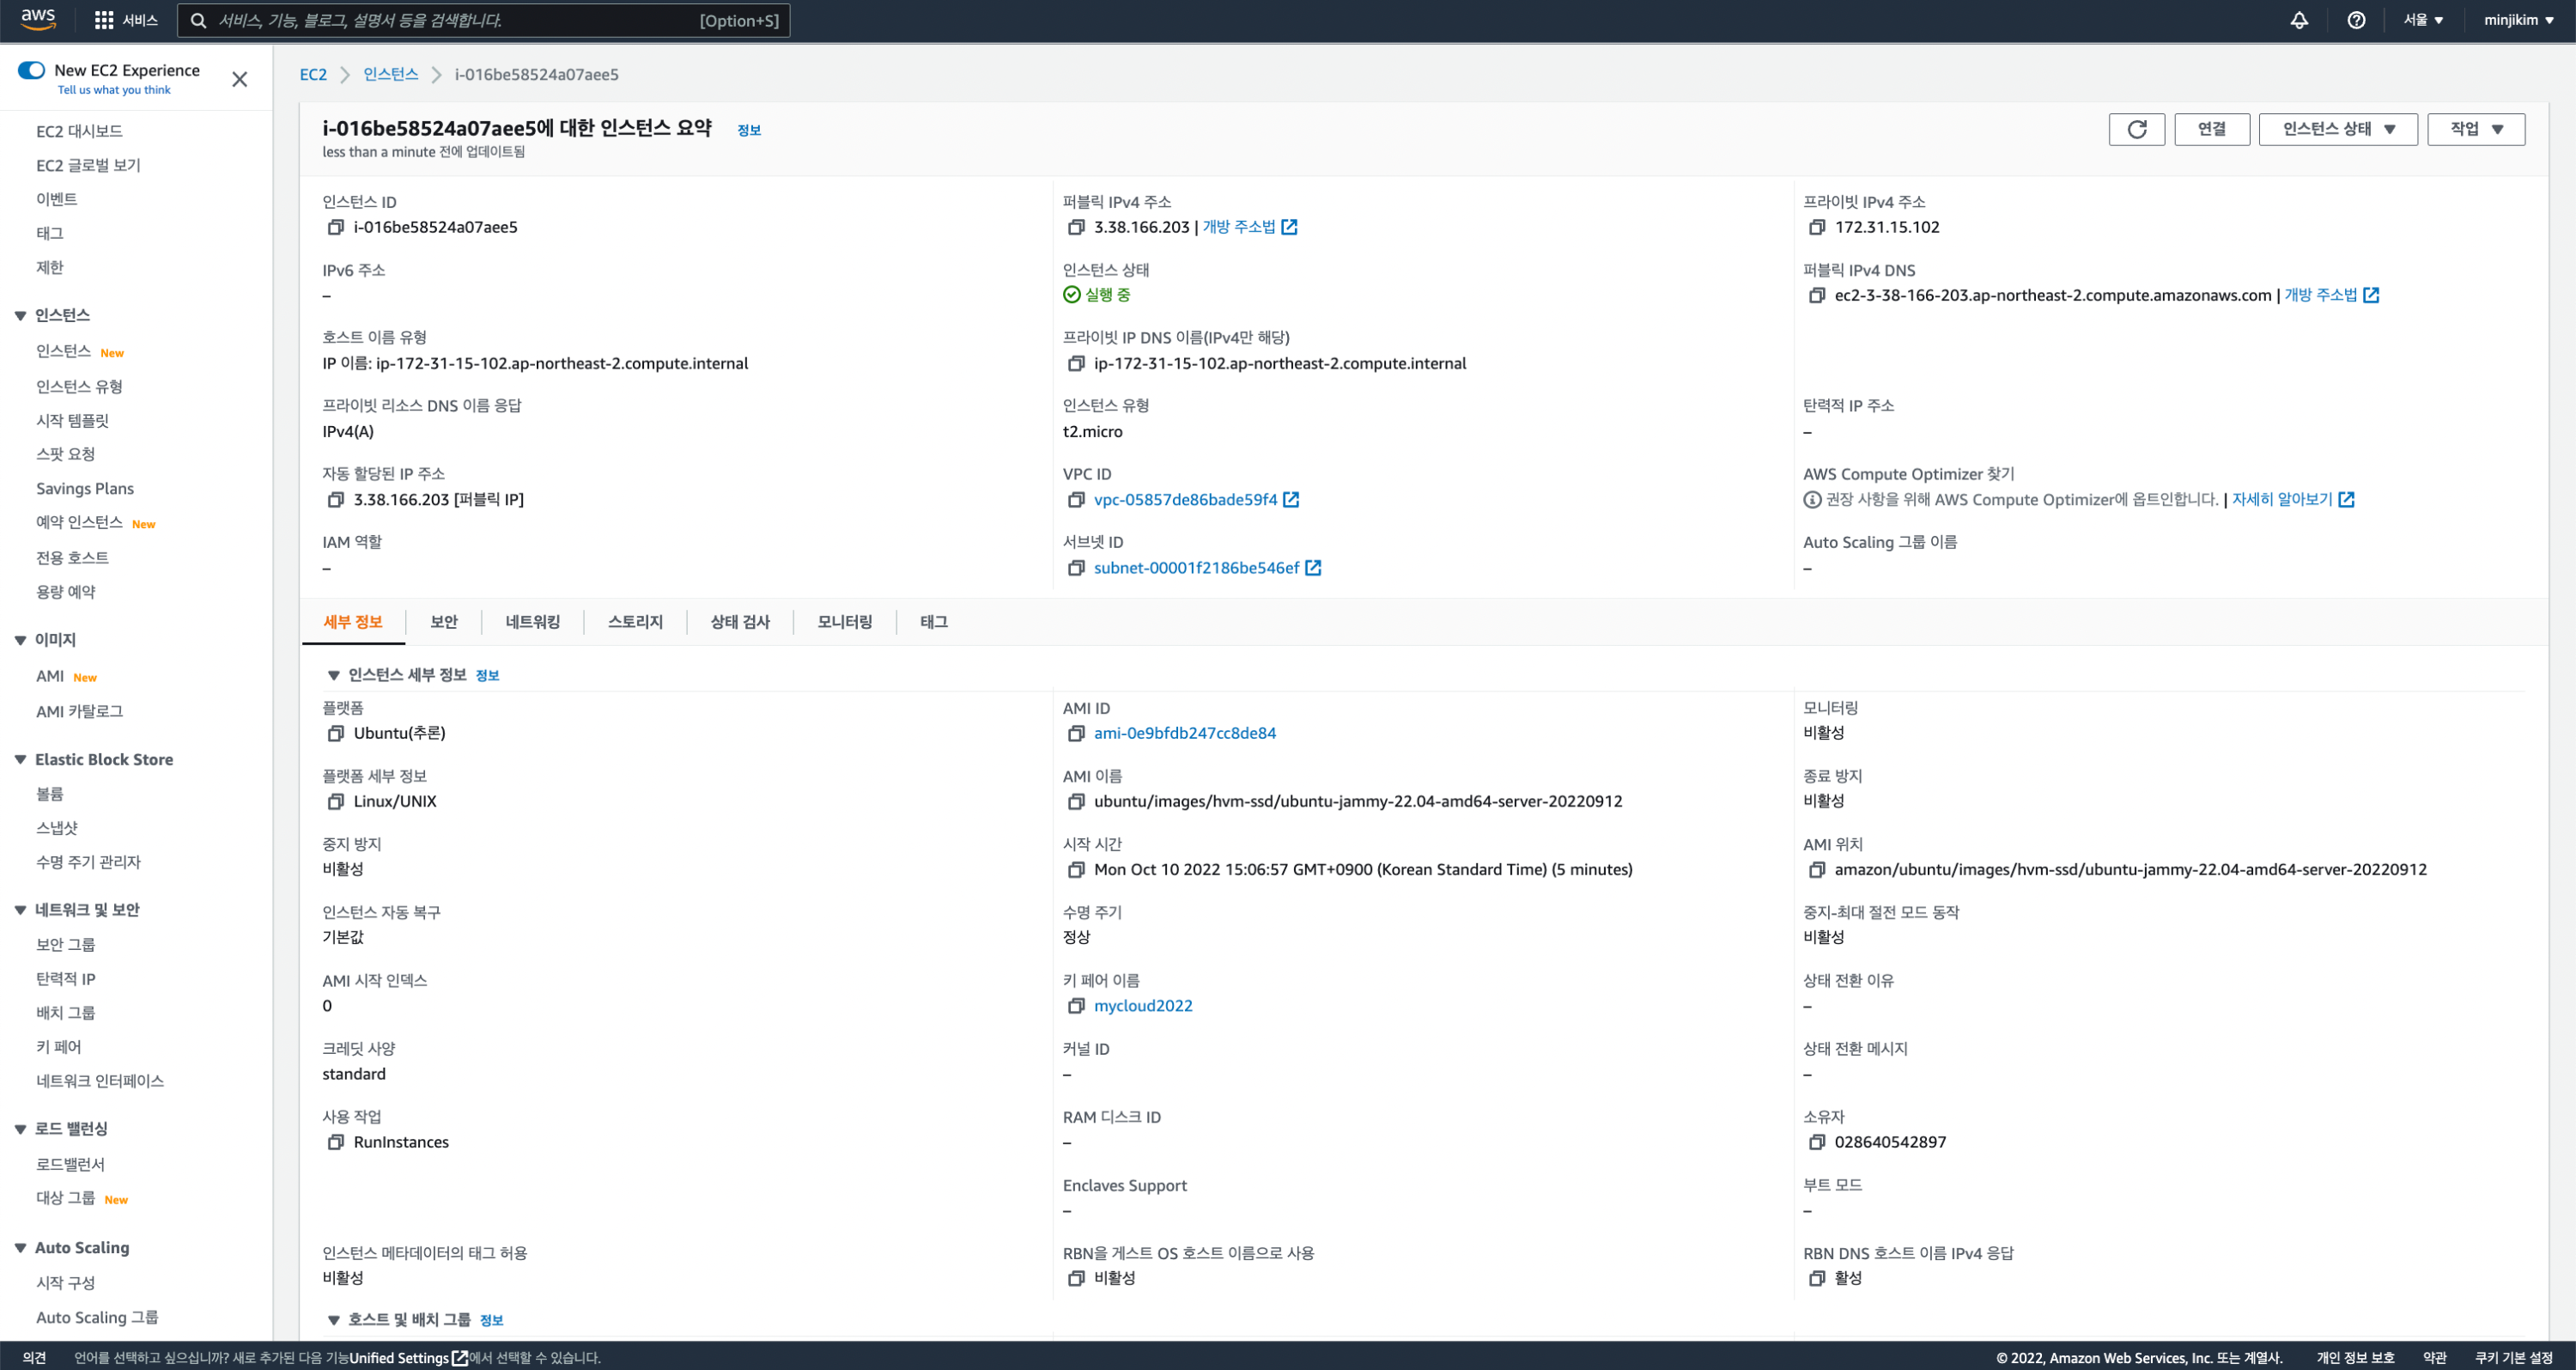
Task: Click the refresh icon button
Action: click(2136, 129)
